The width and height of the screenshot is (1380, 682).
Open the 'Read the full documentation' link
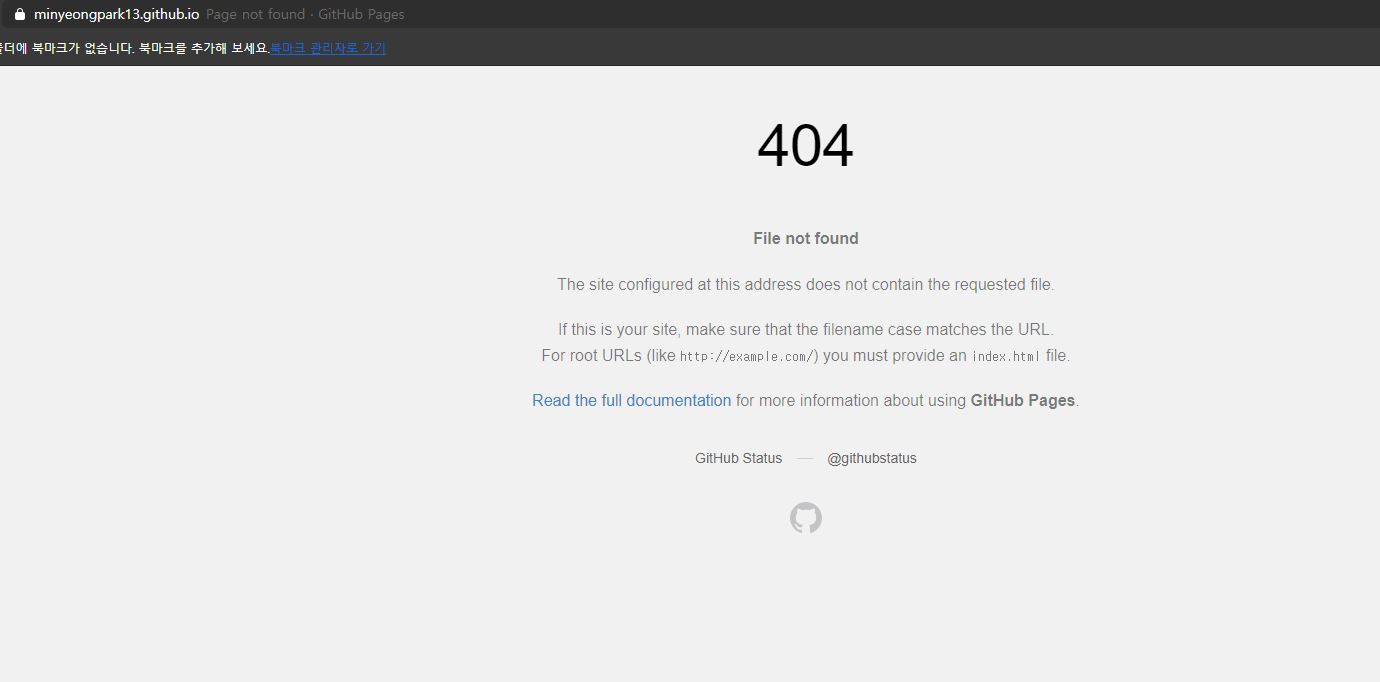(x=631, y=400)
